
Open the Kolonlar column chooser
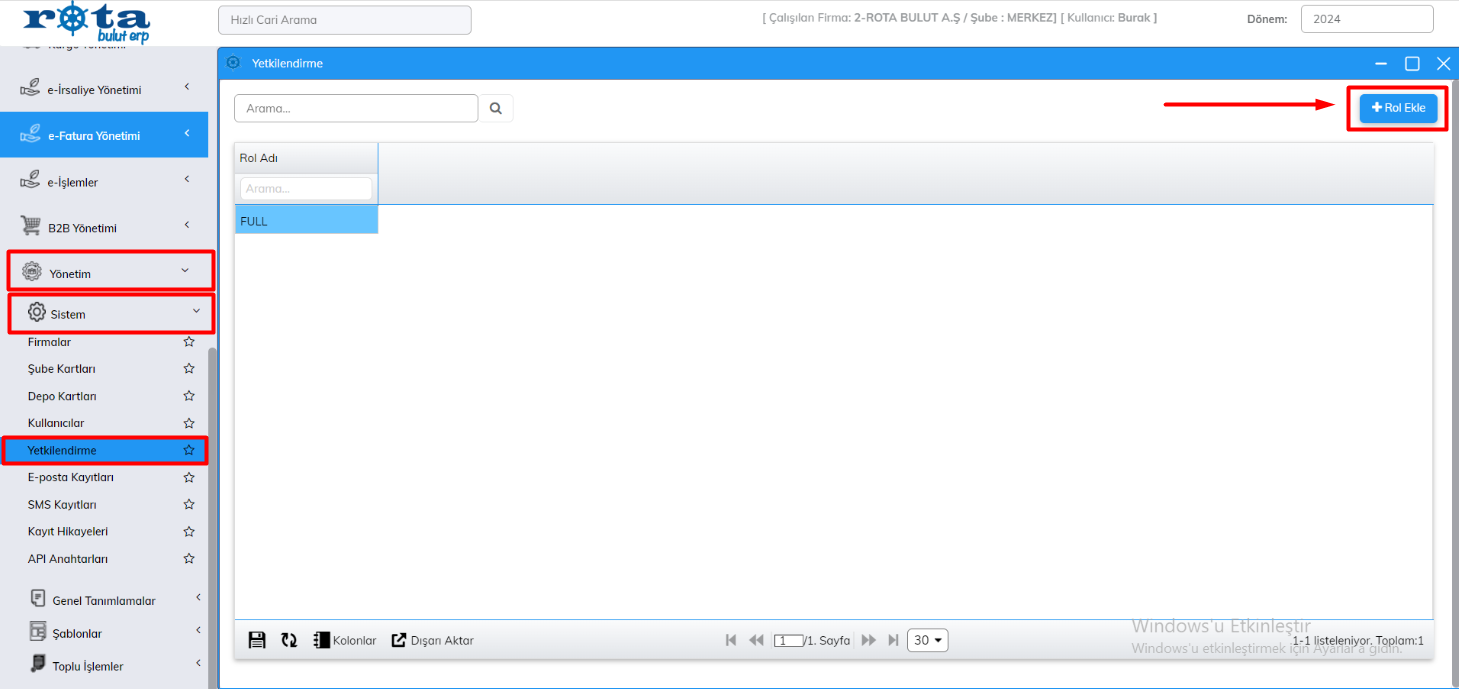(x=345, y=640)
